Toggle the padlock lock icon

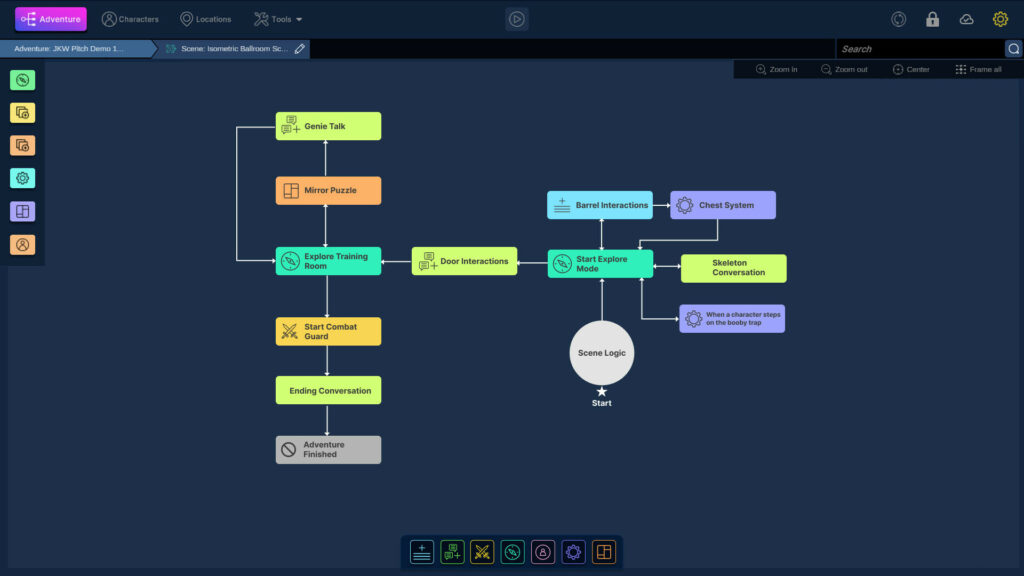pyautogui.click(x=932, y=19)
